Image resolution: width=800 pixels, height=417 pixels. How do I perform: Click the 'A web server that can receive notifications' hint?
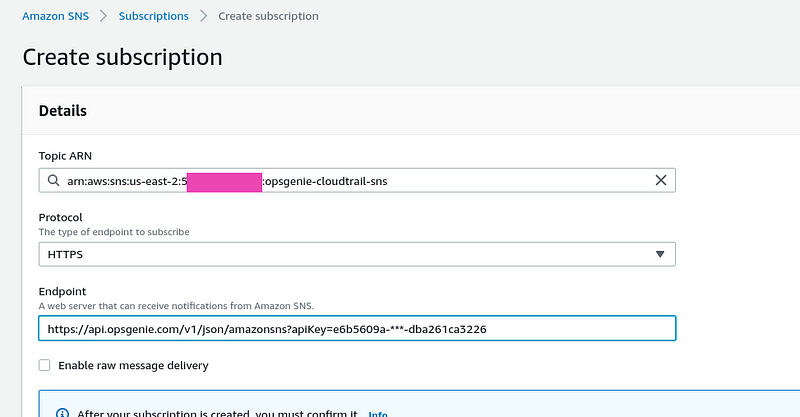tap(176, 306)
